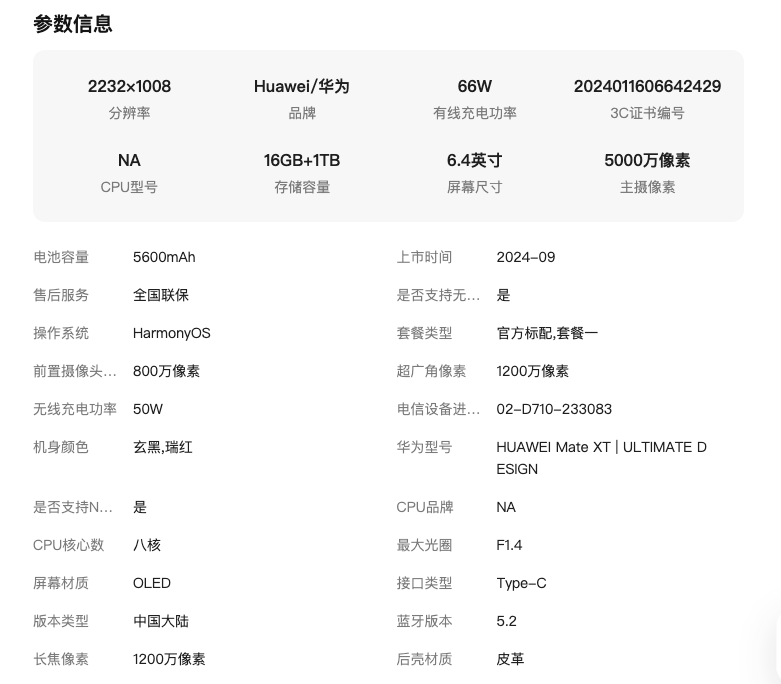Select the 66W wired charging power
This screenshot has width=781, height=684.
click(474, 86)
